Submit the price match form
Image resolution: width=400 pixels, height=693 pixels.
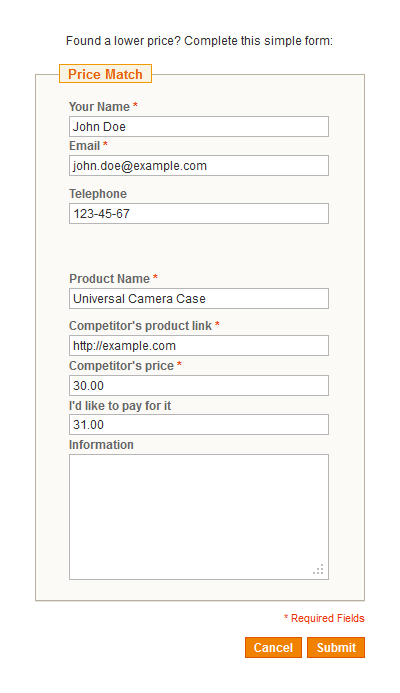pyautogui.click(x=336, y=647)
